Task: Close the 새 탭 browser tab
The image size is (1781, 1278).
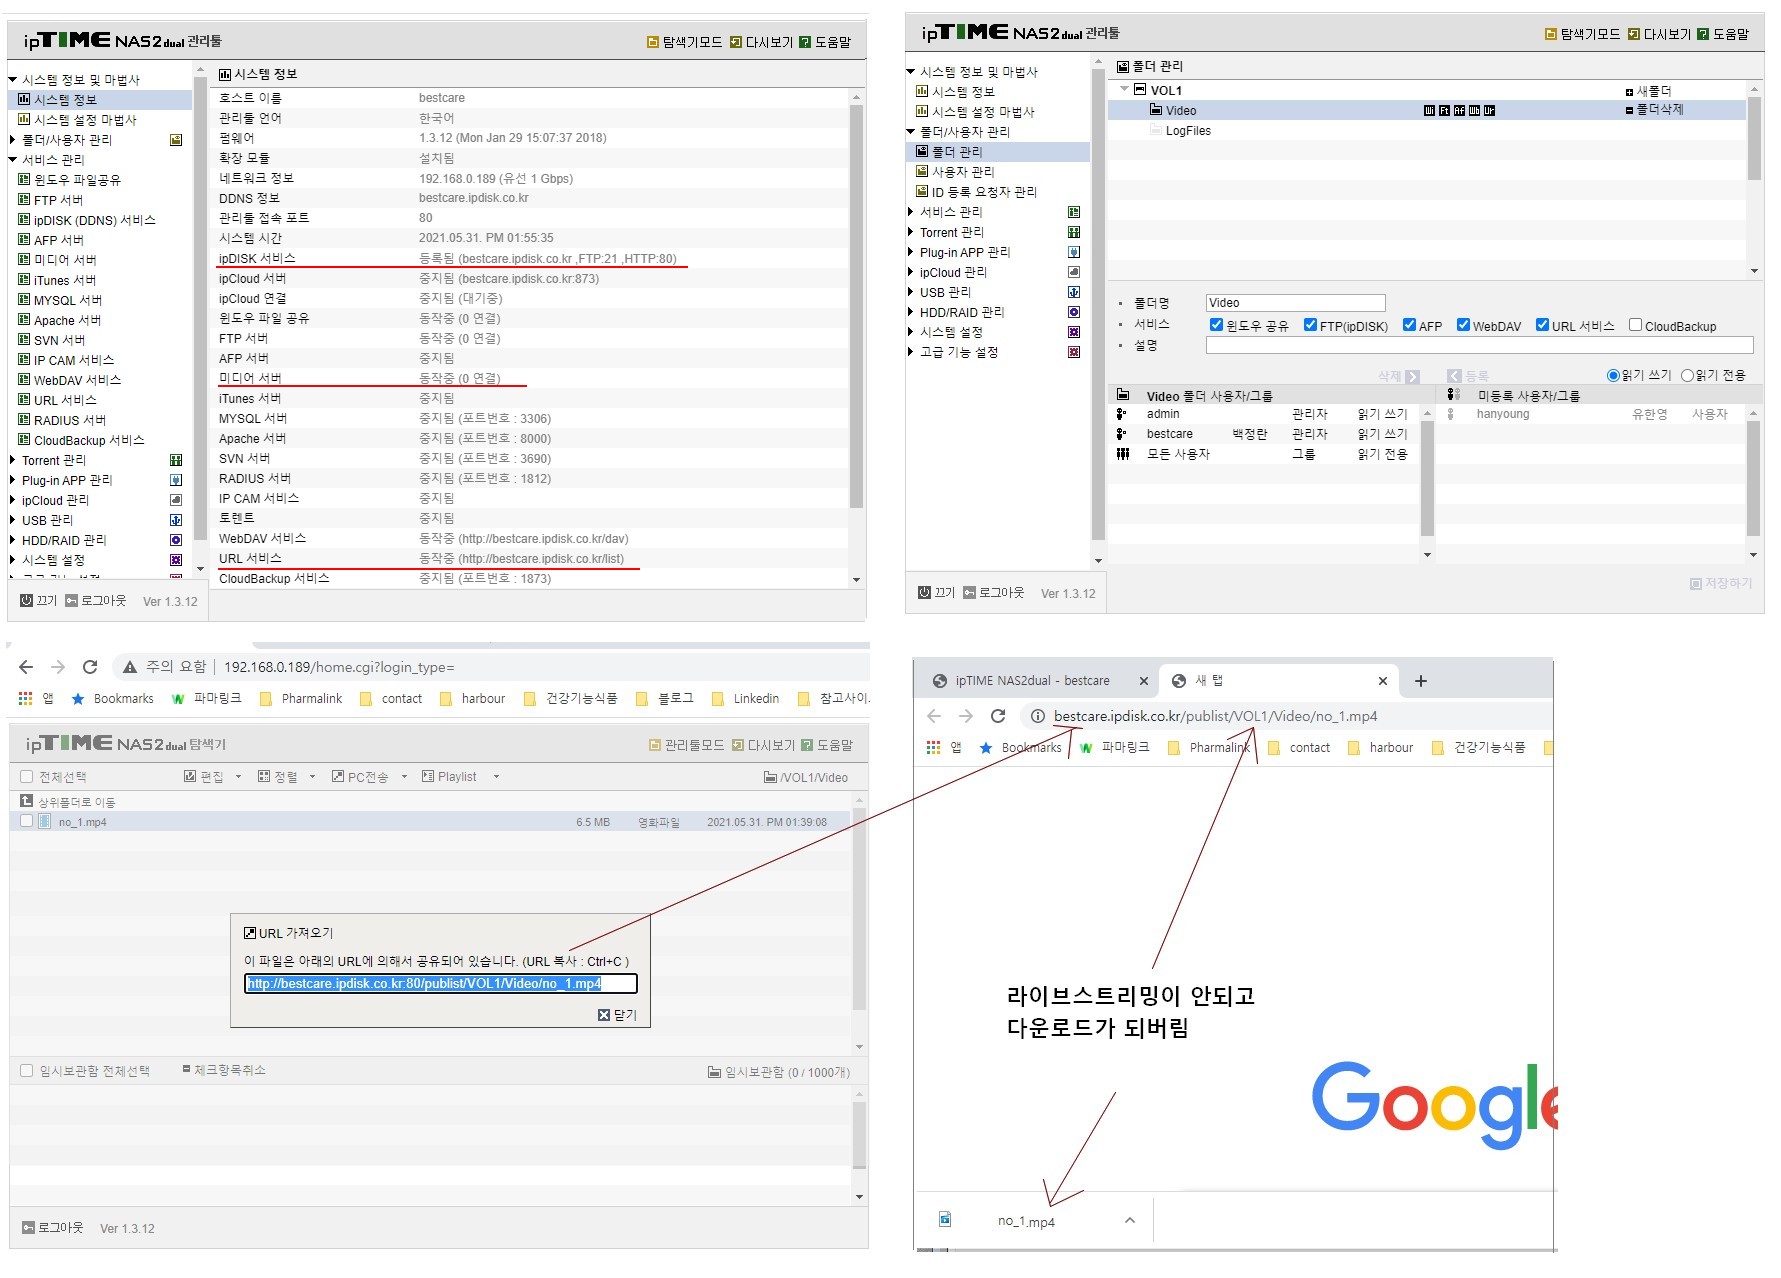Action: [1383, 681]
